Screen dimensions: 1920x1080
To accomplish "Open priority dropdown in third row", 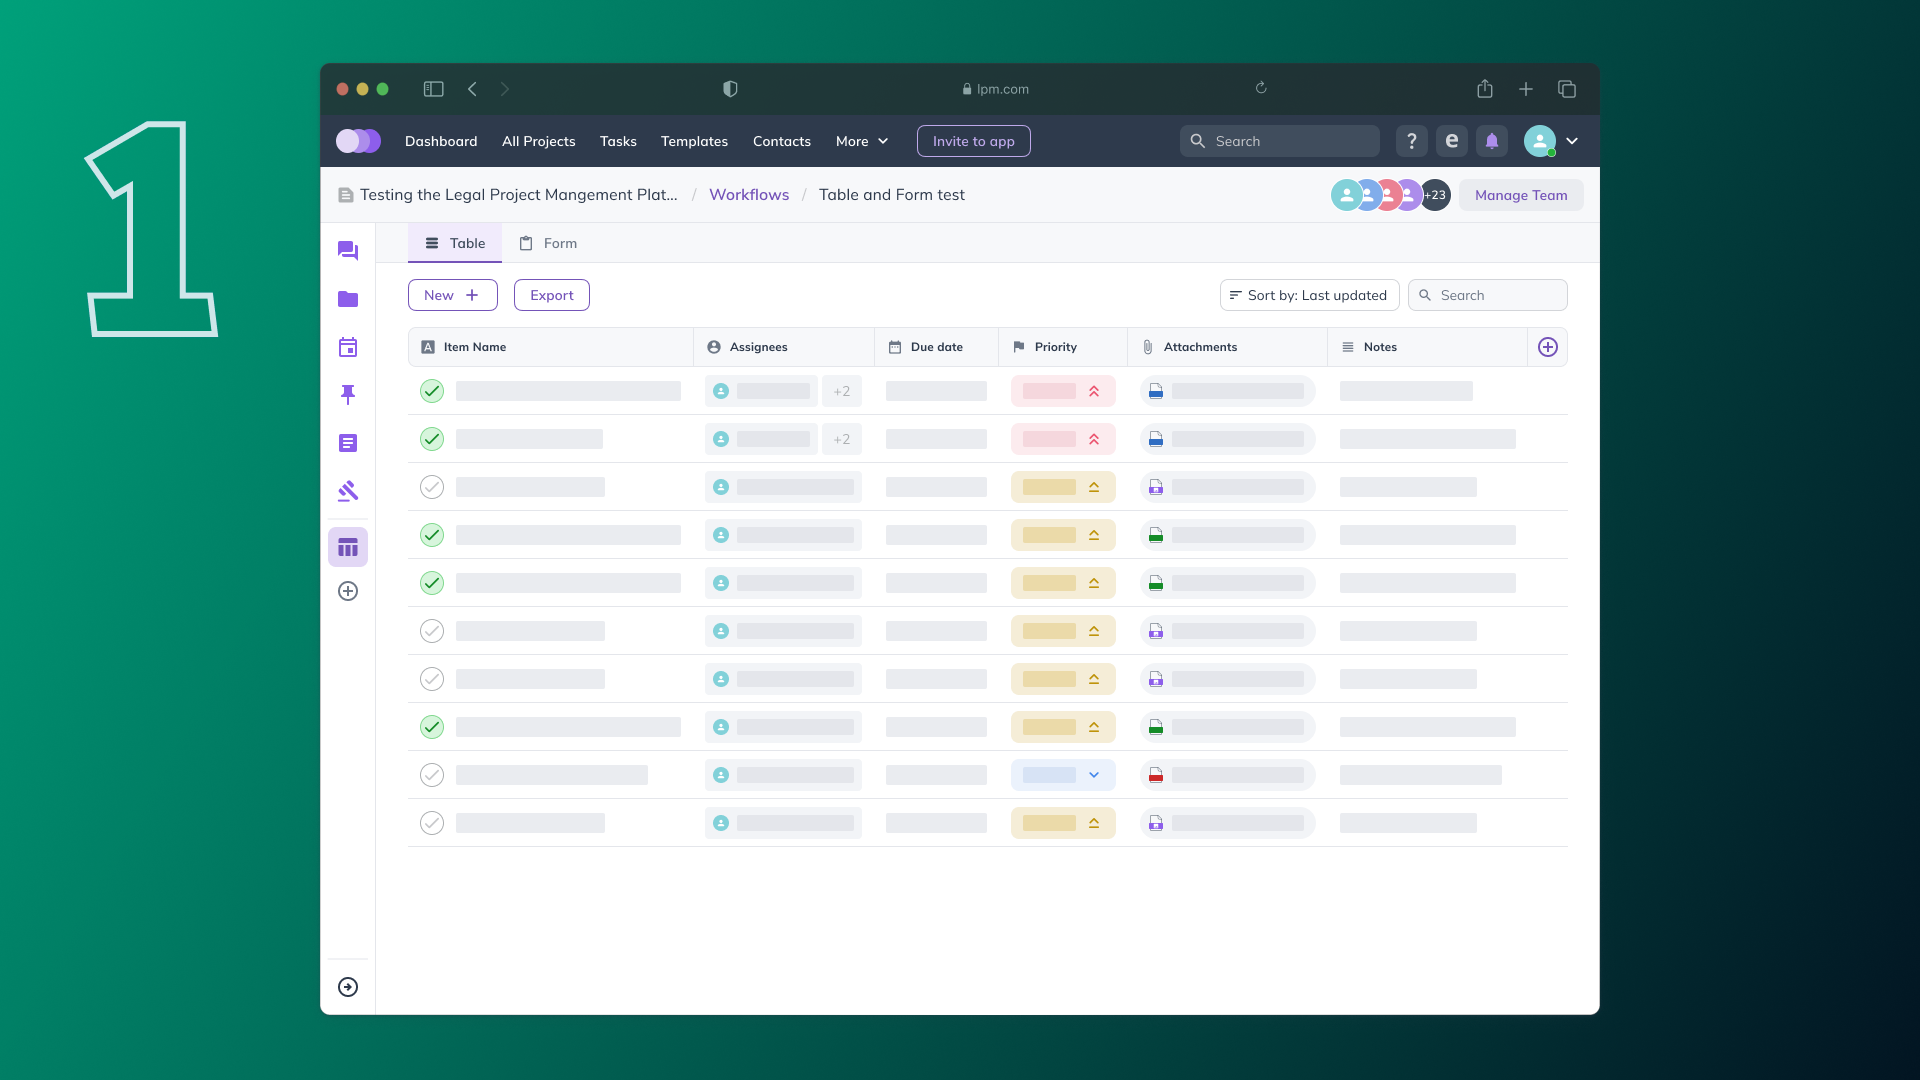I will point(1063,487).
